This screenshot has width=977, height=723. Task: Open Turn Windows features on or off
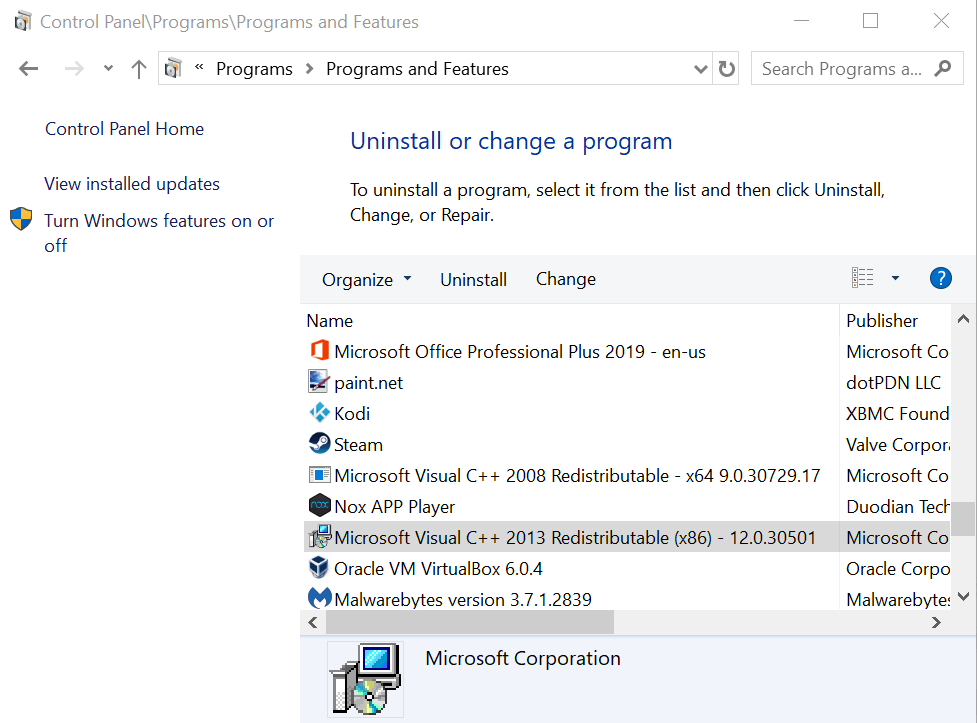click(159, 232)
